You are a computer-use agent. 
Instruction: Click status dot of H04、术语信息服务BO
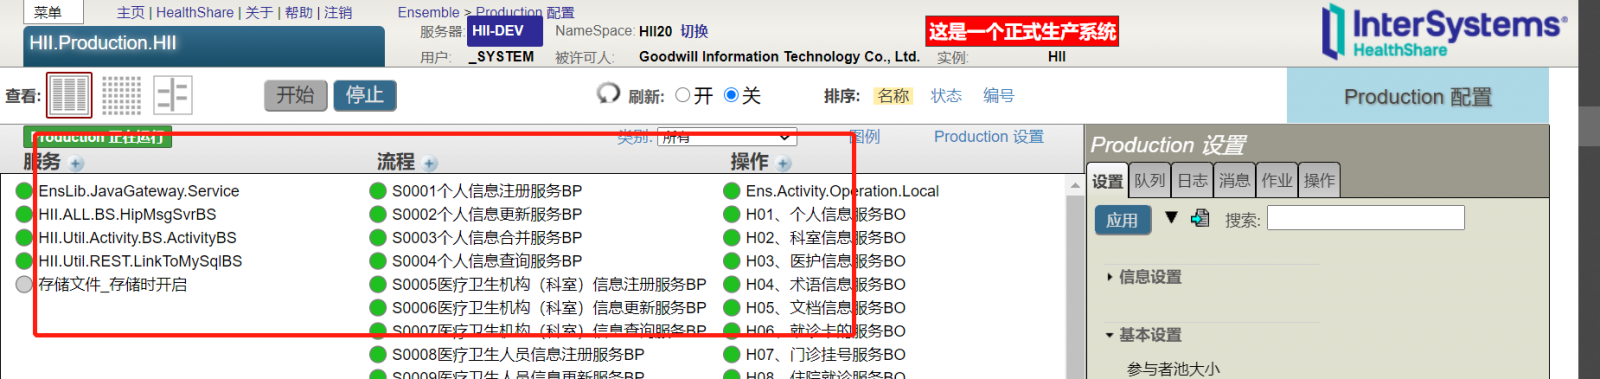click(732, 284)
